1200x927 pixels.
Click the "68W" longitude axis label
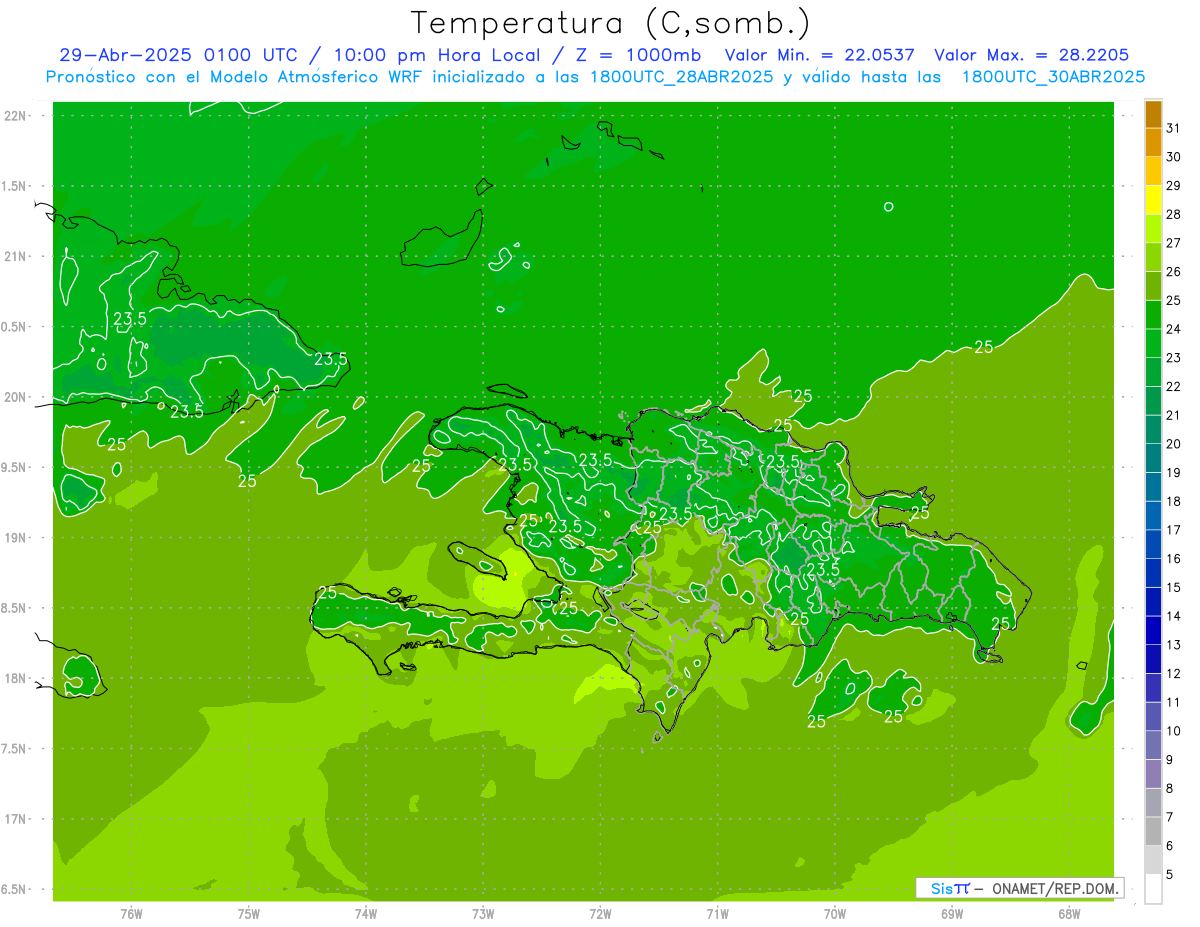(x=1069, y=914)
